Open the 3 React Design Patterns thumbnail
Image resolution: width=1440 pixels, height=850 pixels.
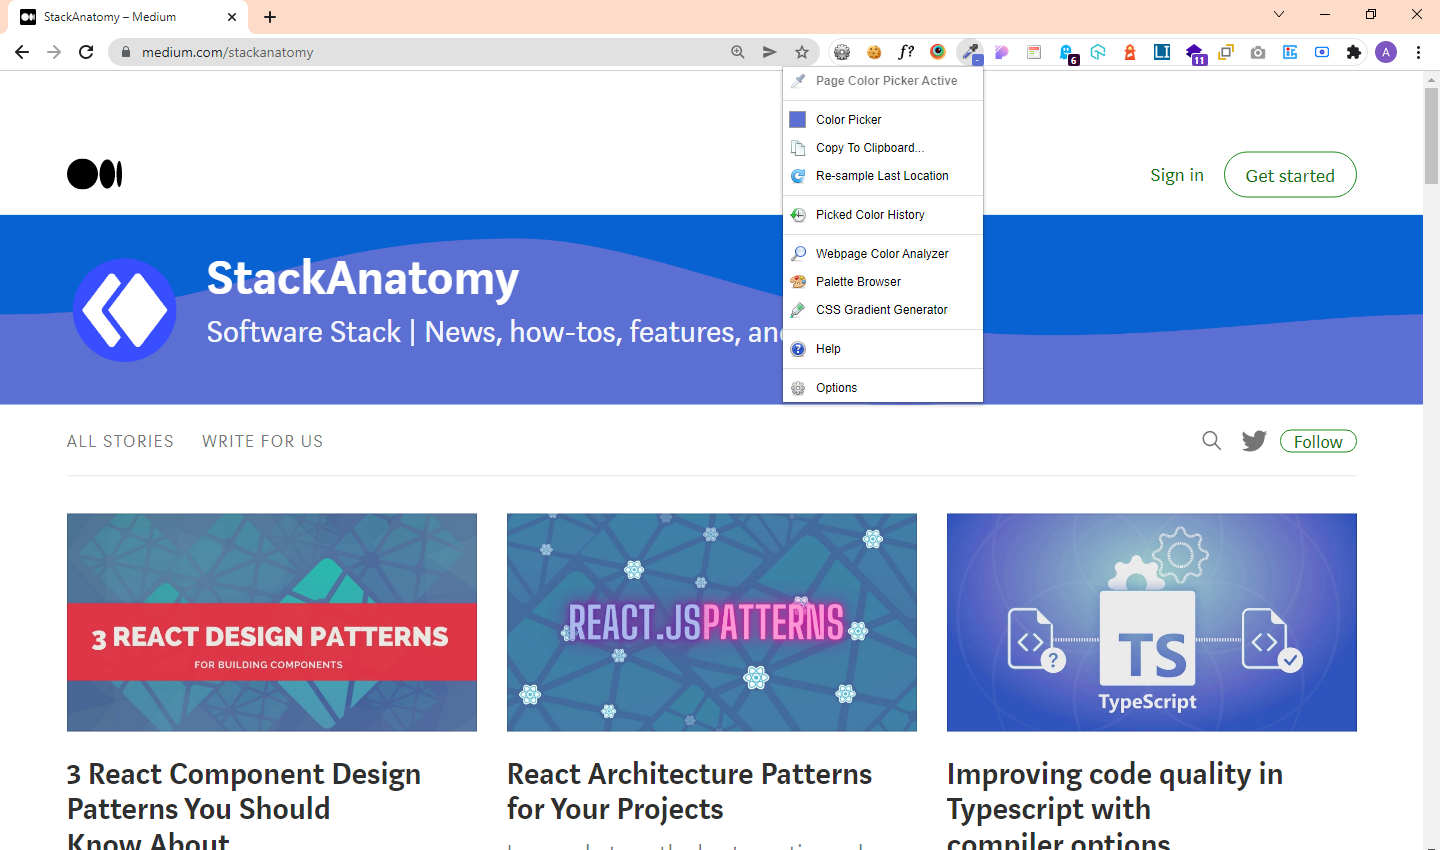pyautogui.click(x=272, y=622)
